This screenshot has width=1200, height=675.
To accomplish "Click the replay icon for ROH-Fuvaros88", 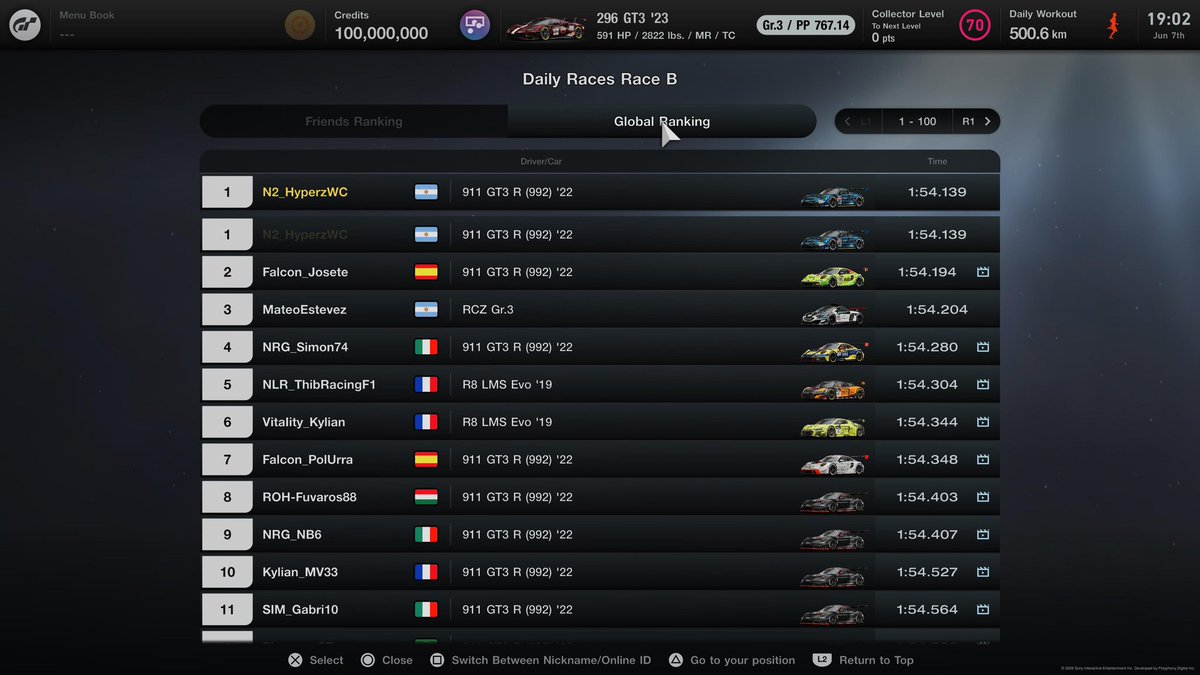I will (x=982, y=497).
